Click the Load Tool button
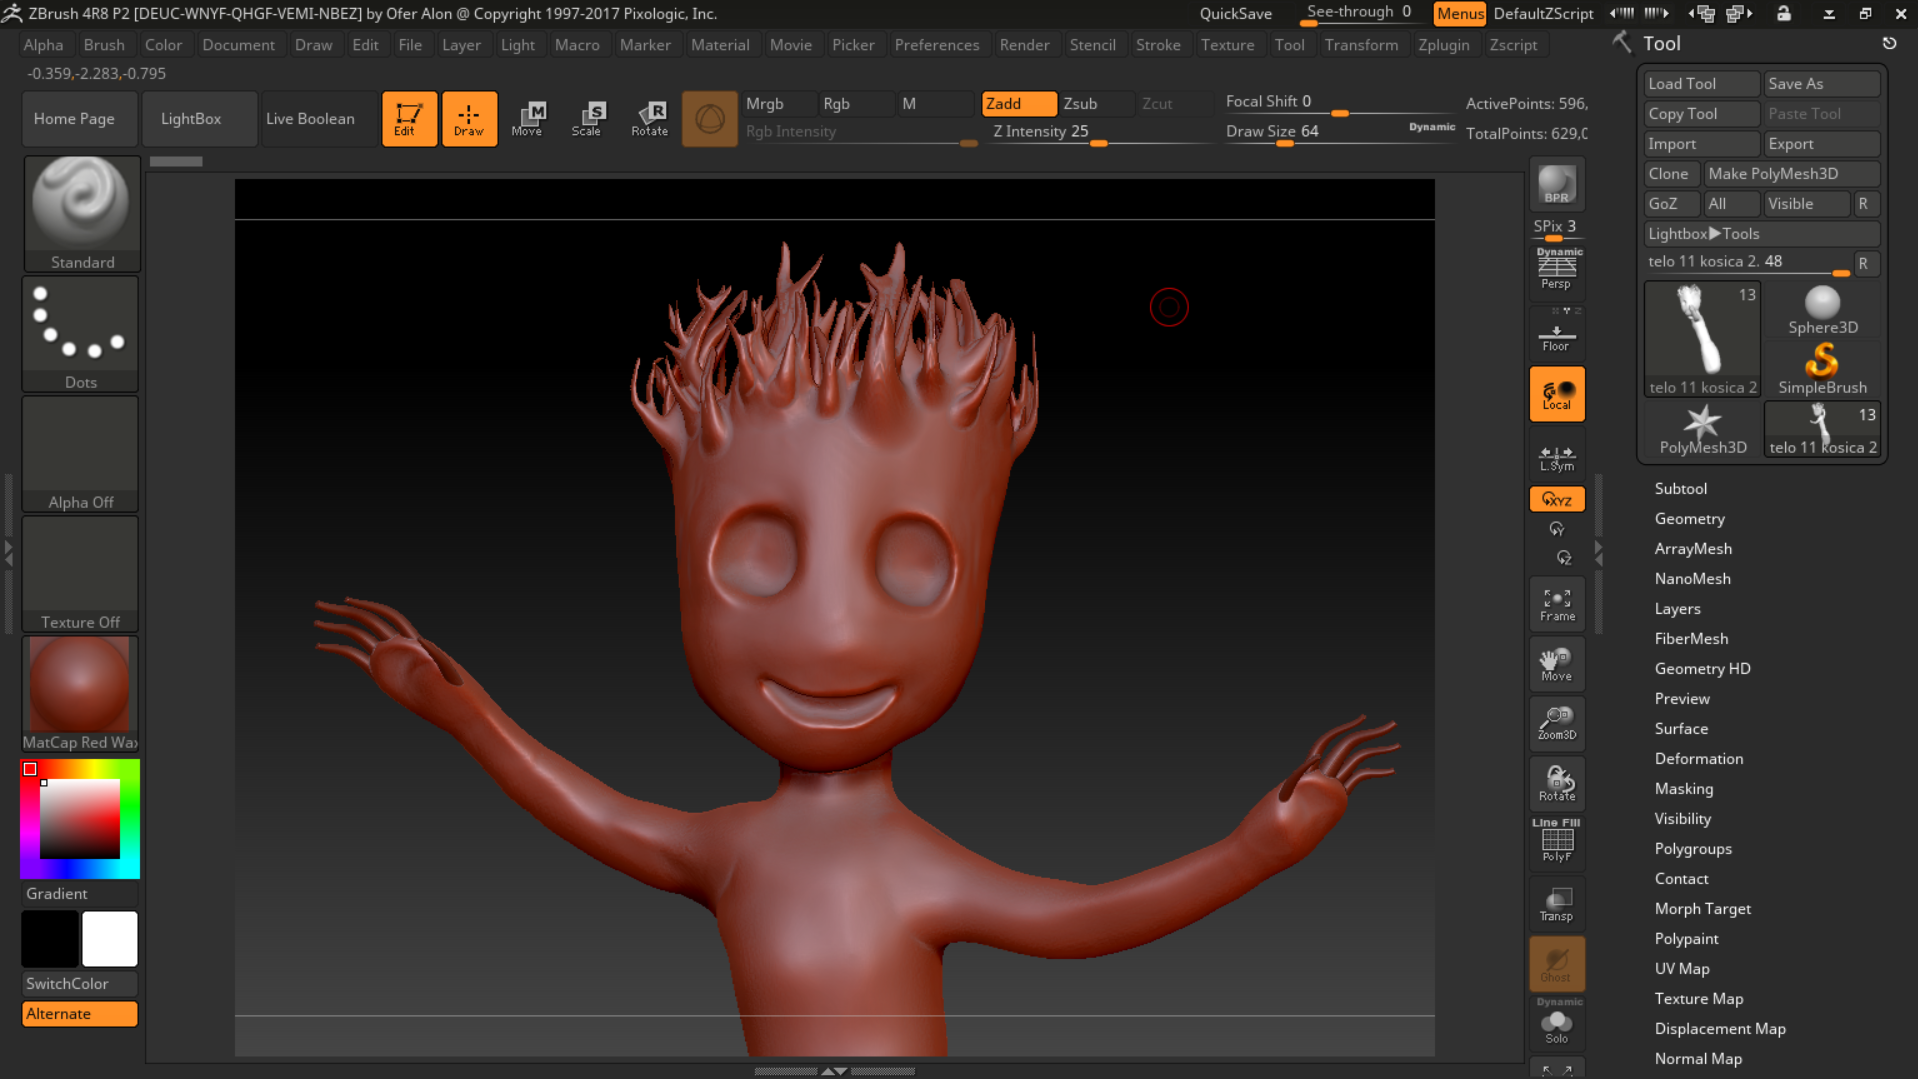 (x=1701, y=84)
